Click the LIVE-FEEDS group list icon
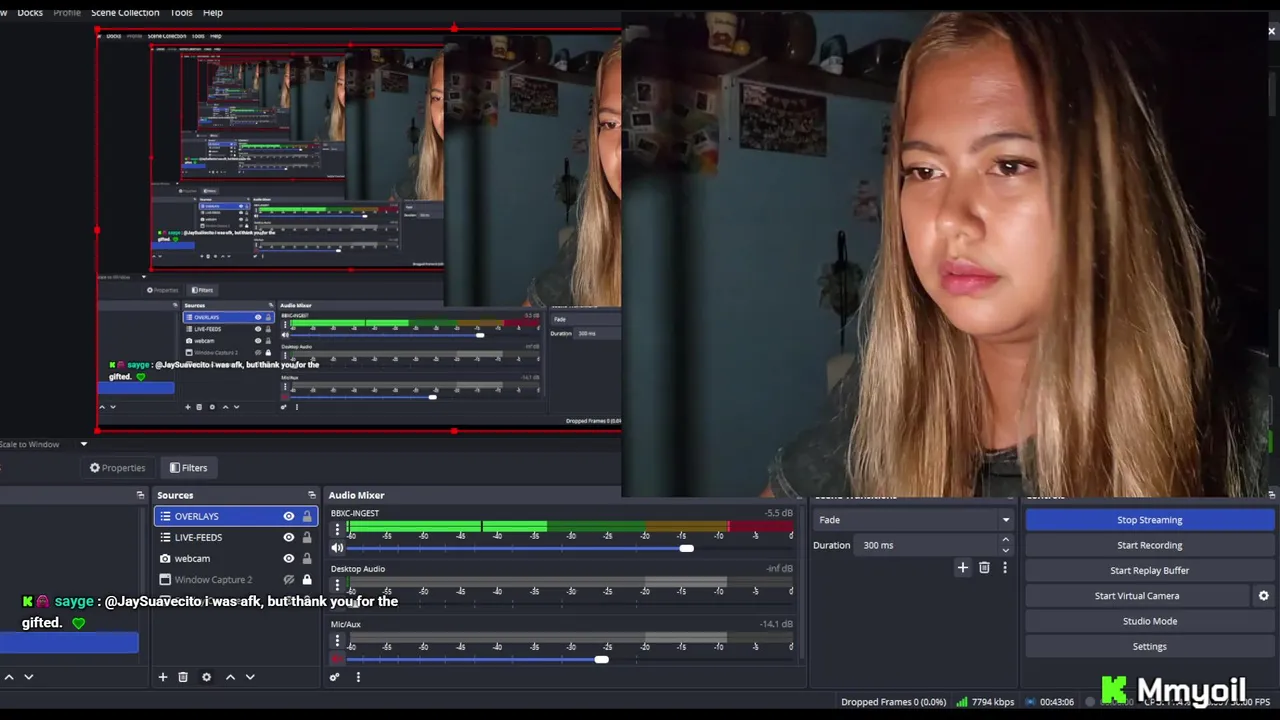The width and height of the screenshot is (1280, 720). [165, 537]
